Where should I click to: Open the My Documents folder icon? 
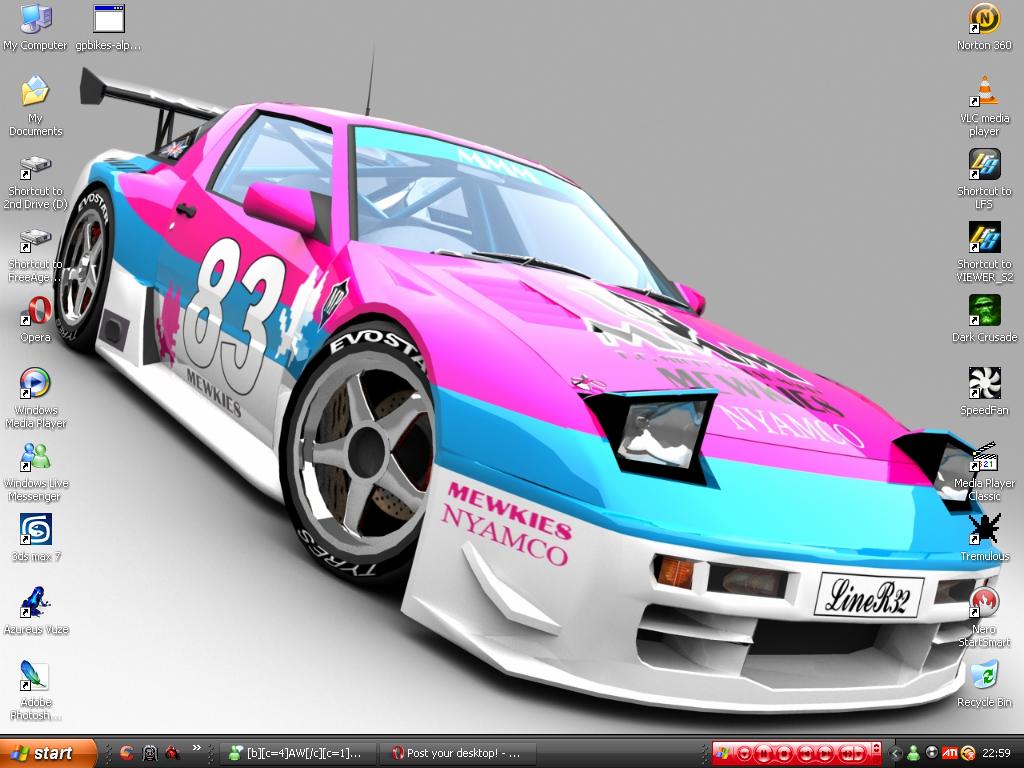(35, 106)
